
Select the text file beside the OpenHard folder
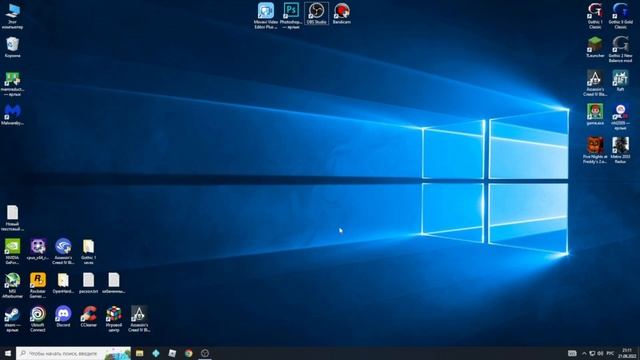pos(88,283)
